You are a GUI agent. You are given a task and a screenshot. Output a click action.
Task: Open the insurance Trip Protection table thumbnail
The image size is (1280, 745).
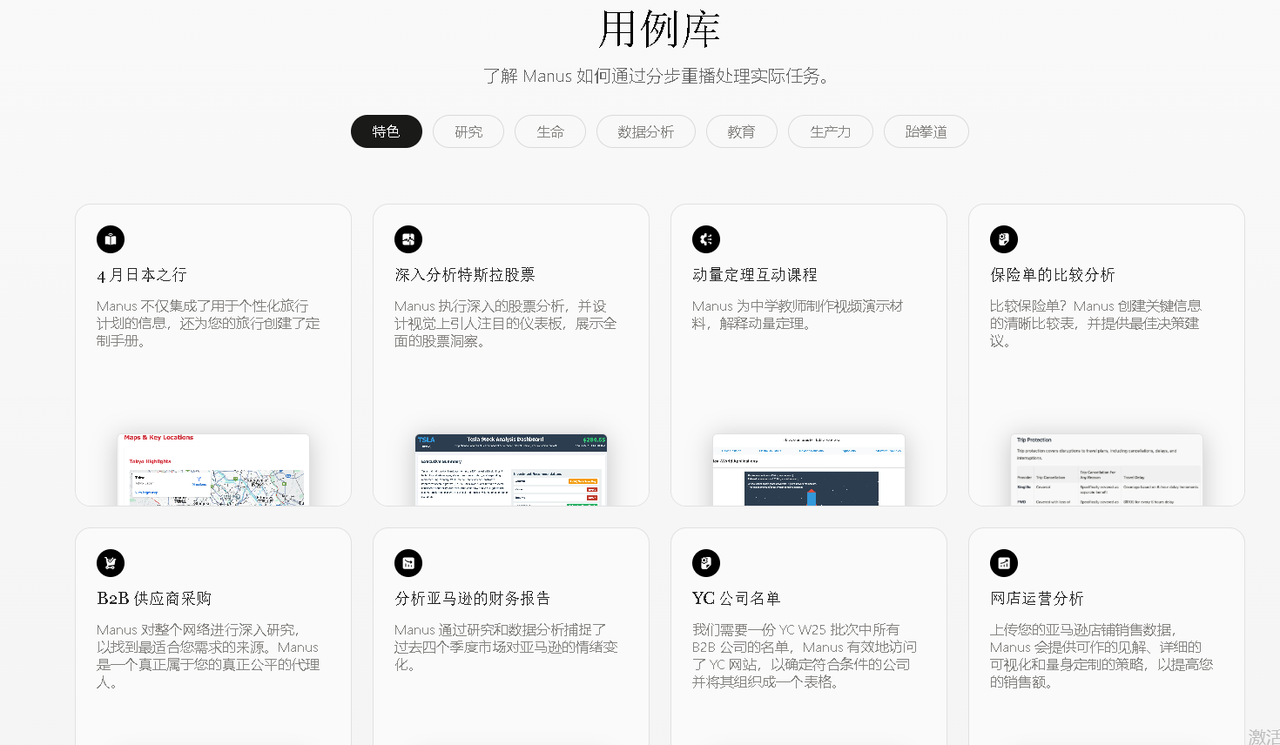coord(1106,469)
